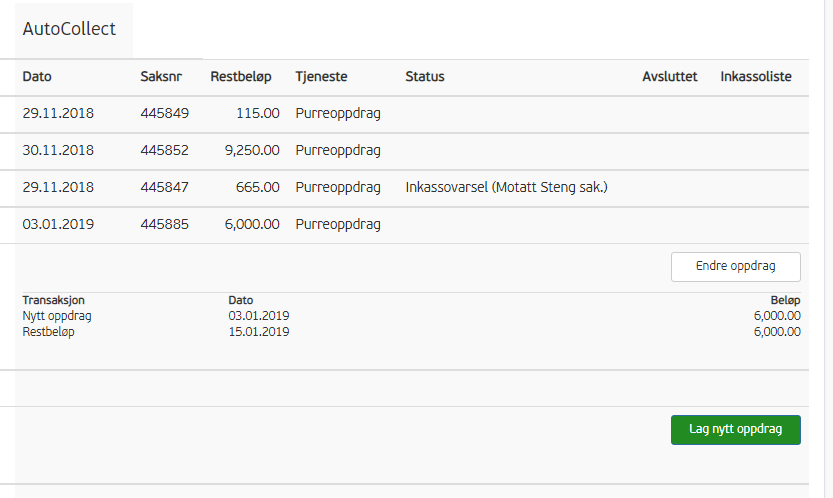Open the AutoCollect tab

tap(69, 29)
